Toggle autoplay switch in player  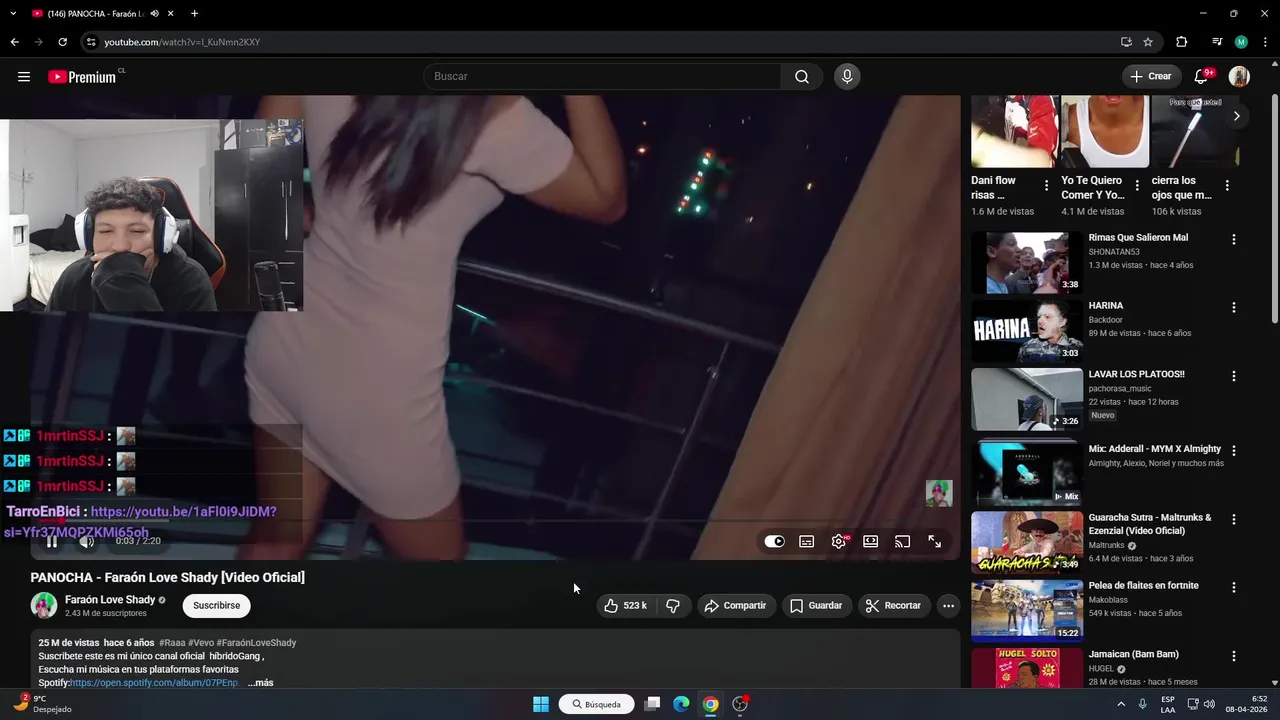click(x=775, y=541)
